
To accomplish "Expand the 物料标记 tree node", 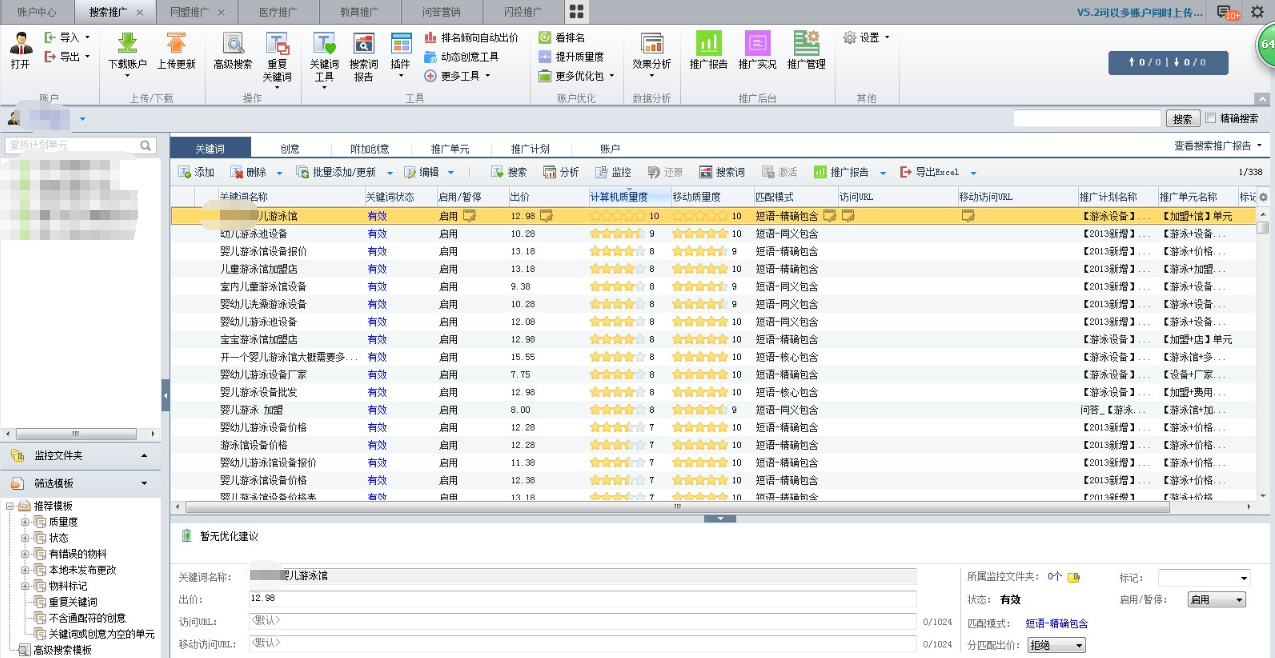I will (25, 586).
